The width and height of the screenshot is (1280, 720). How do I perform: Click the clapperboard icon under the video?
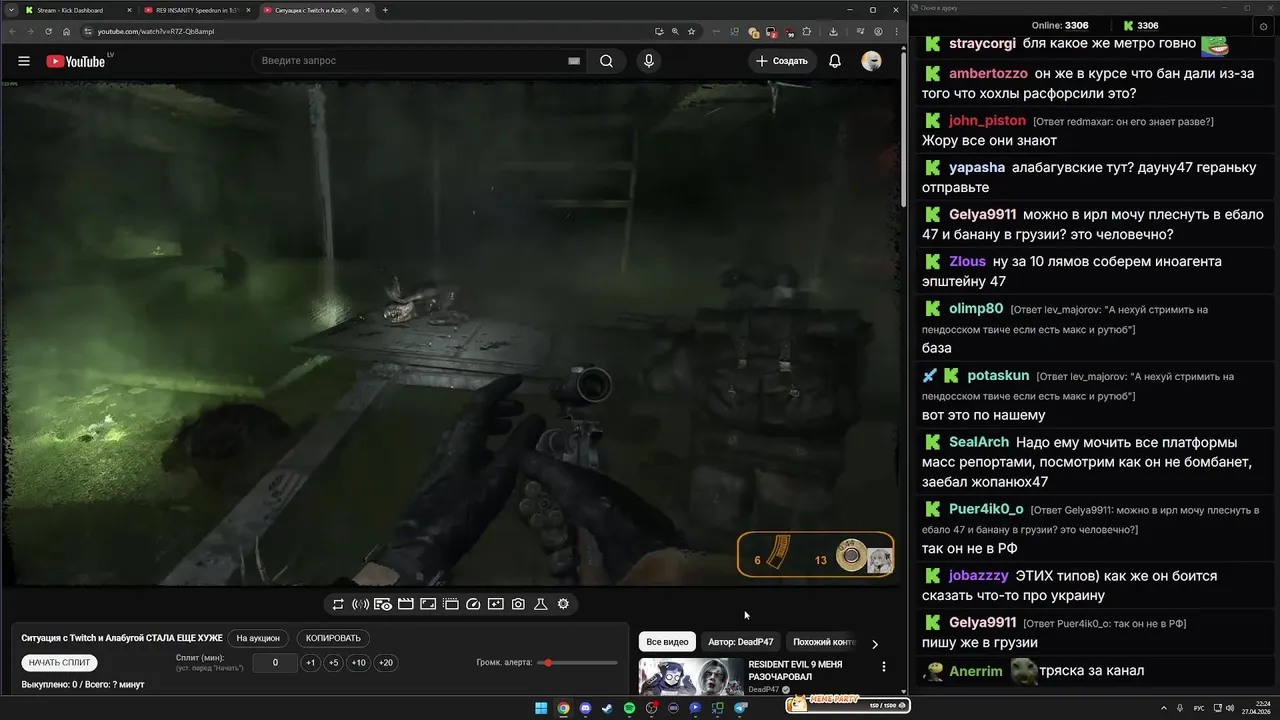406,604
